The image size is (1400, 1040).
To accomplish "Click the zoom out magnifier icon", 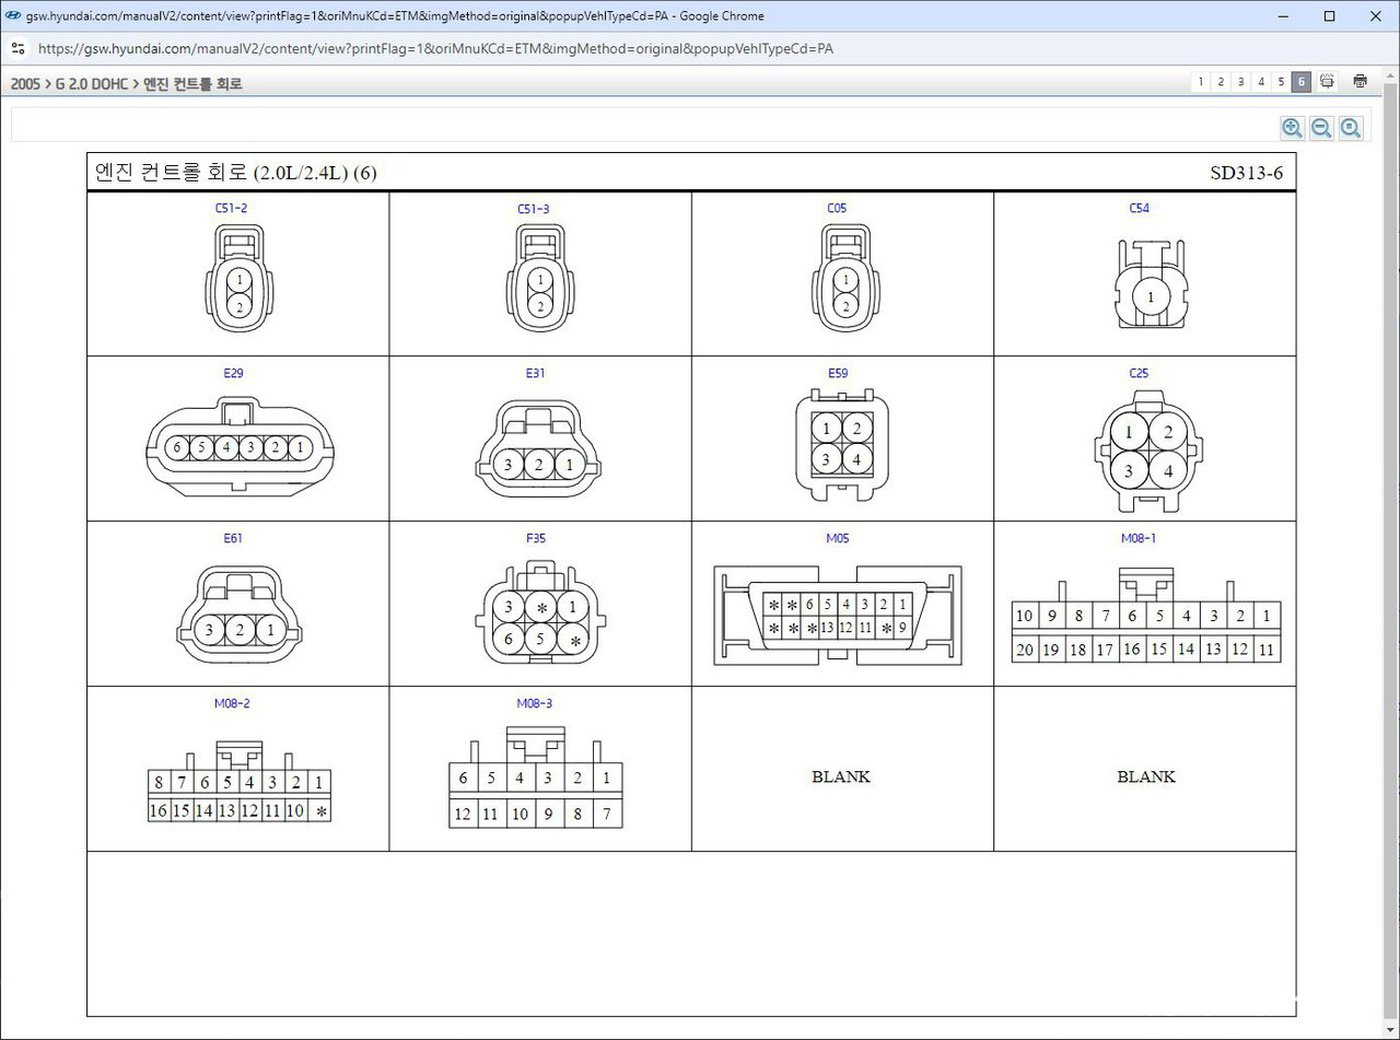I will click(x=1321, y=128).
